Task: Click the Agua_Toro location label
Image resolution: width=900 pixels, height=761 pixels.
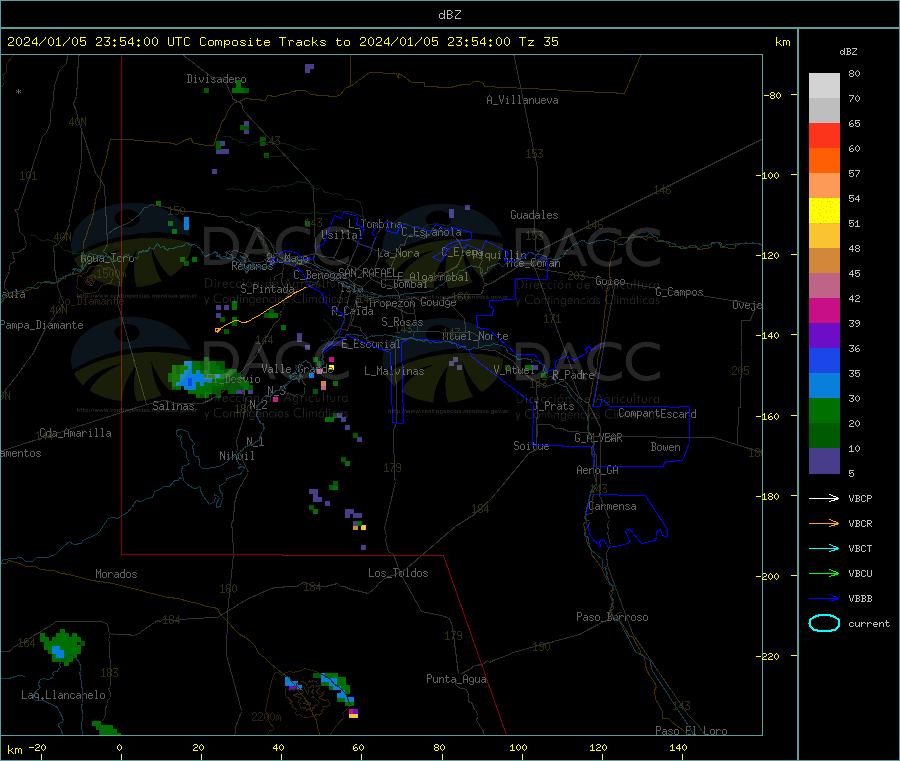Action: click(x=107, y=258)
